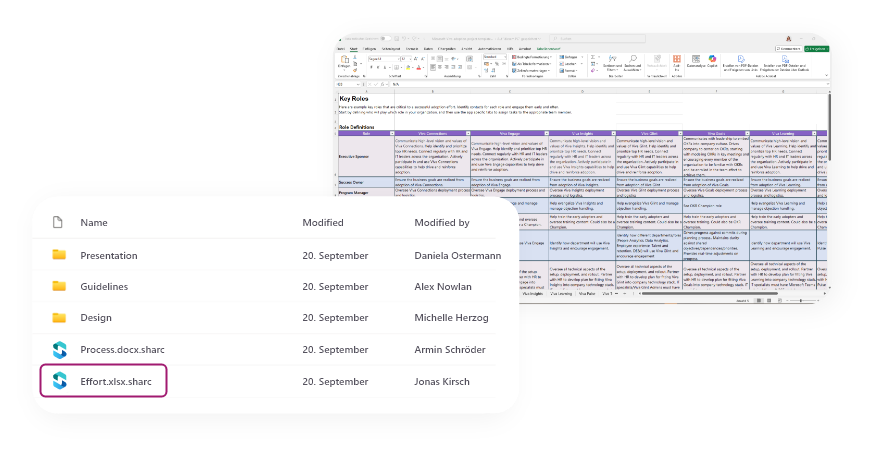
Task: Click the Copilot icon in Excel ribbon
Action: pos(713,60)
